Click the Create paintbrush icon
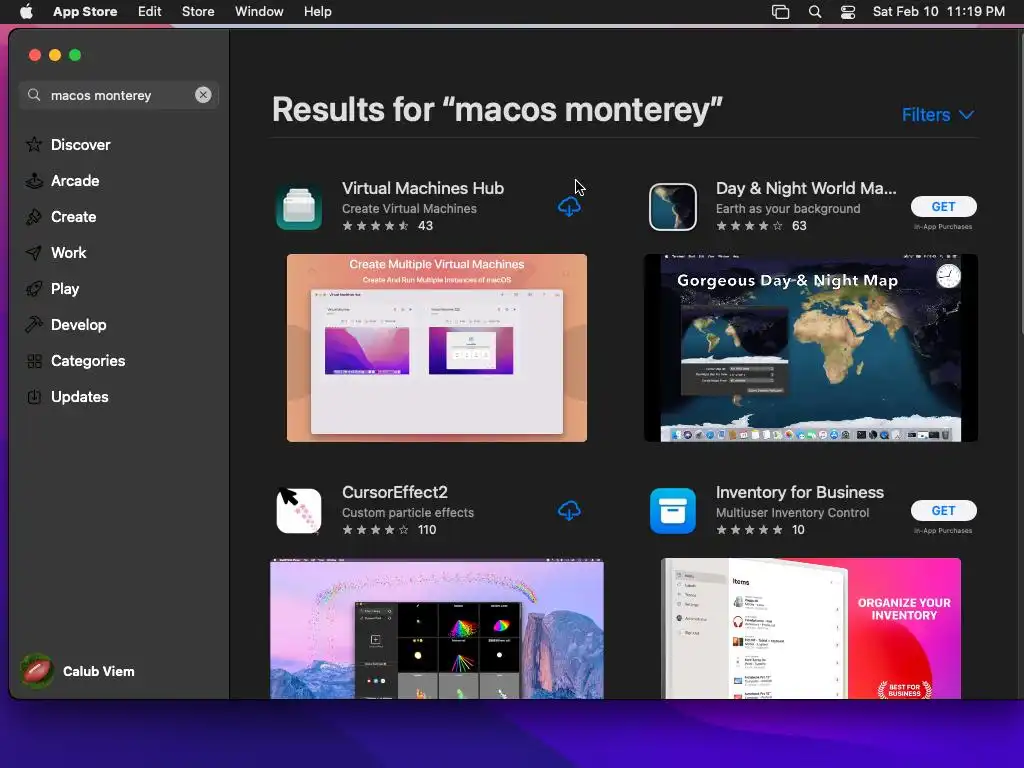 tap(34, 217)
